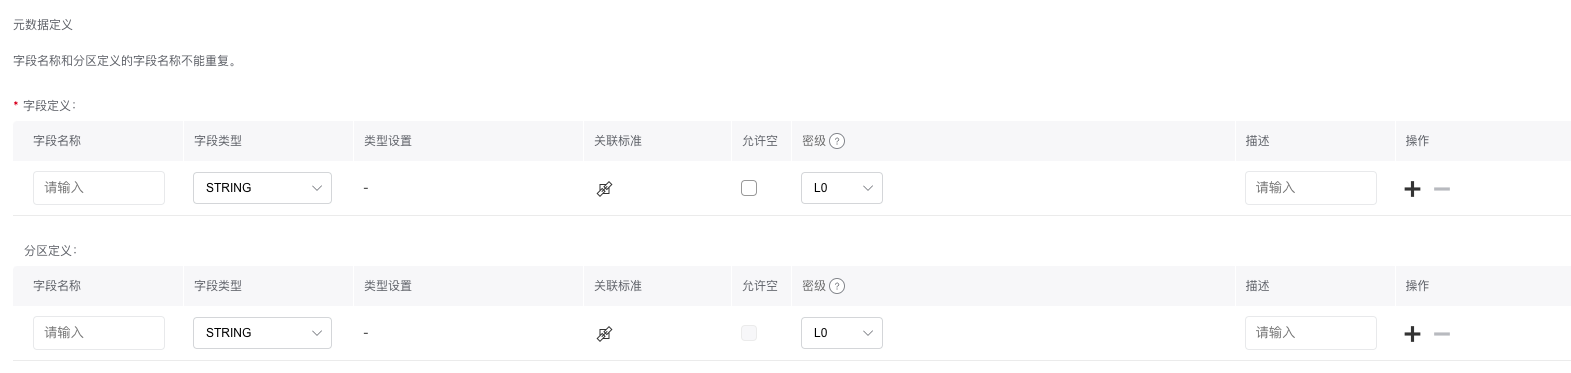Open STRING 字段类型 dropdown in 分区定义
The width and height of the screenshot is (1571, 373).
[262, 333]
